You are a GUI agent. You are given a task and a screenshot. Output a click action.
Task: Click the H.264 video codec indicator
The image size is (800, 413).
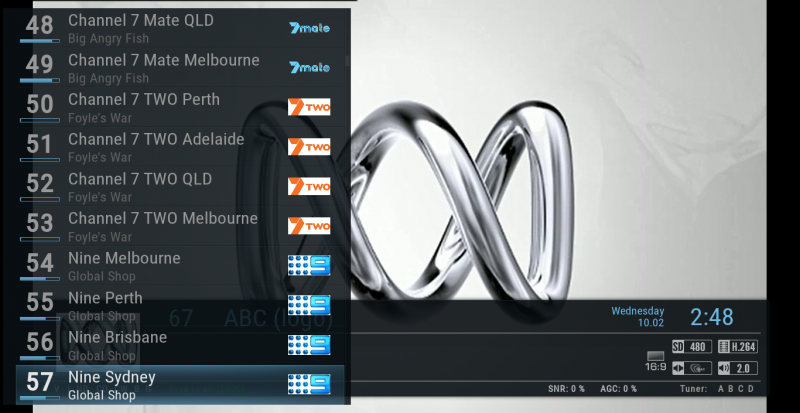click(738, 347)
